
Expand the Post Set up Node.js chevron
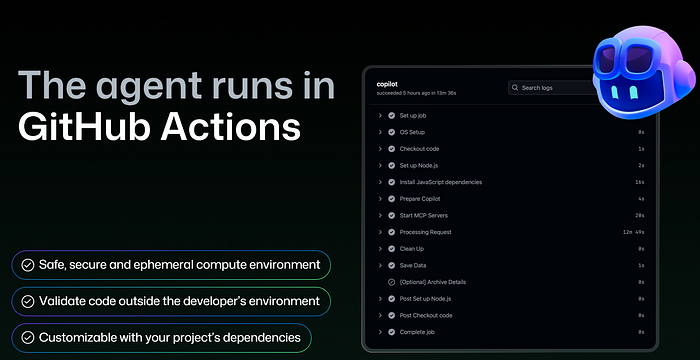tap(380, 299)
